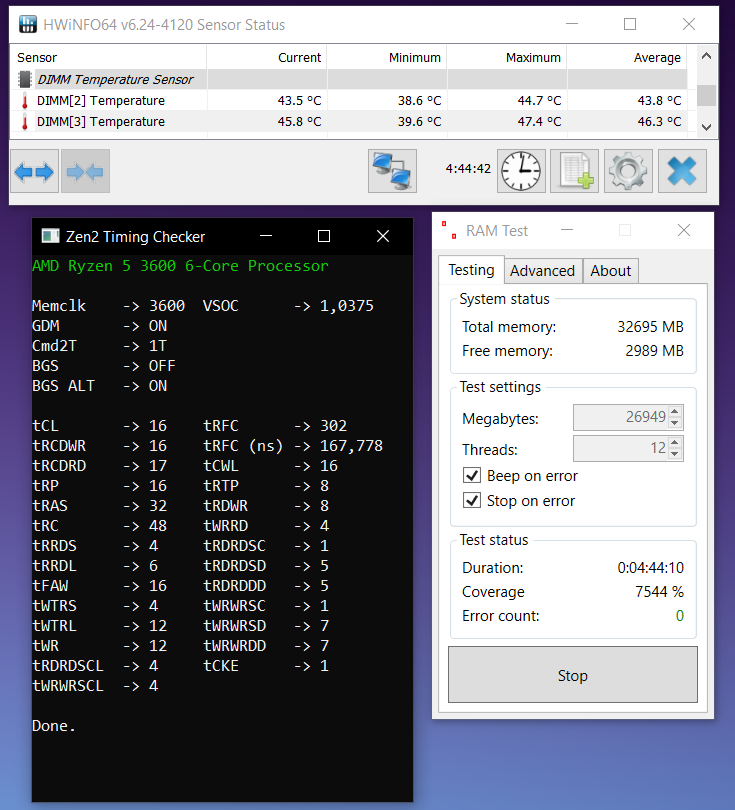Viewport: 735px width, 810px height.
Task: Click the Coverage 7544 % value
Action: coord(659,591)
